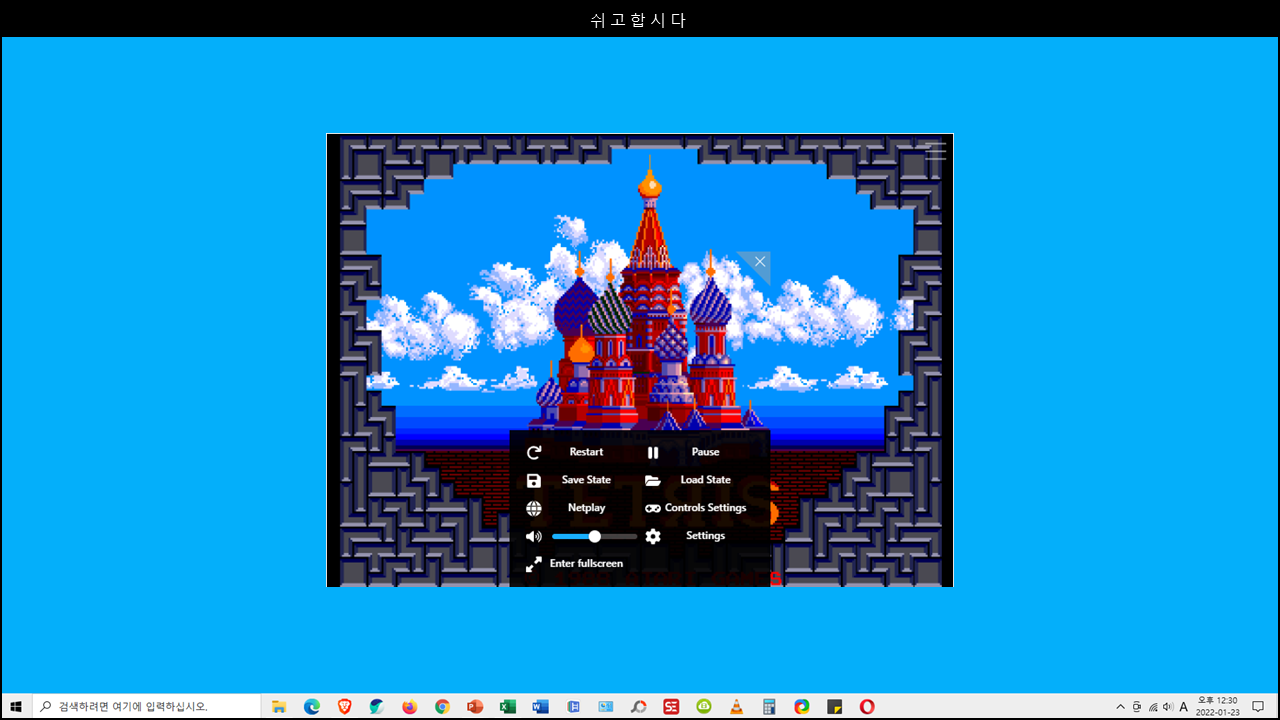The height and width of the screenshot is (720, 1280).
Task: Click the Load State folder icon
Action: click(653, 480)
